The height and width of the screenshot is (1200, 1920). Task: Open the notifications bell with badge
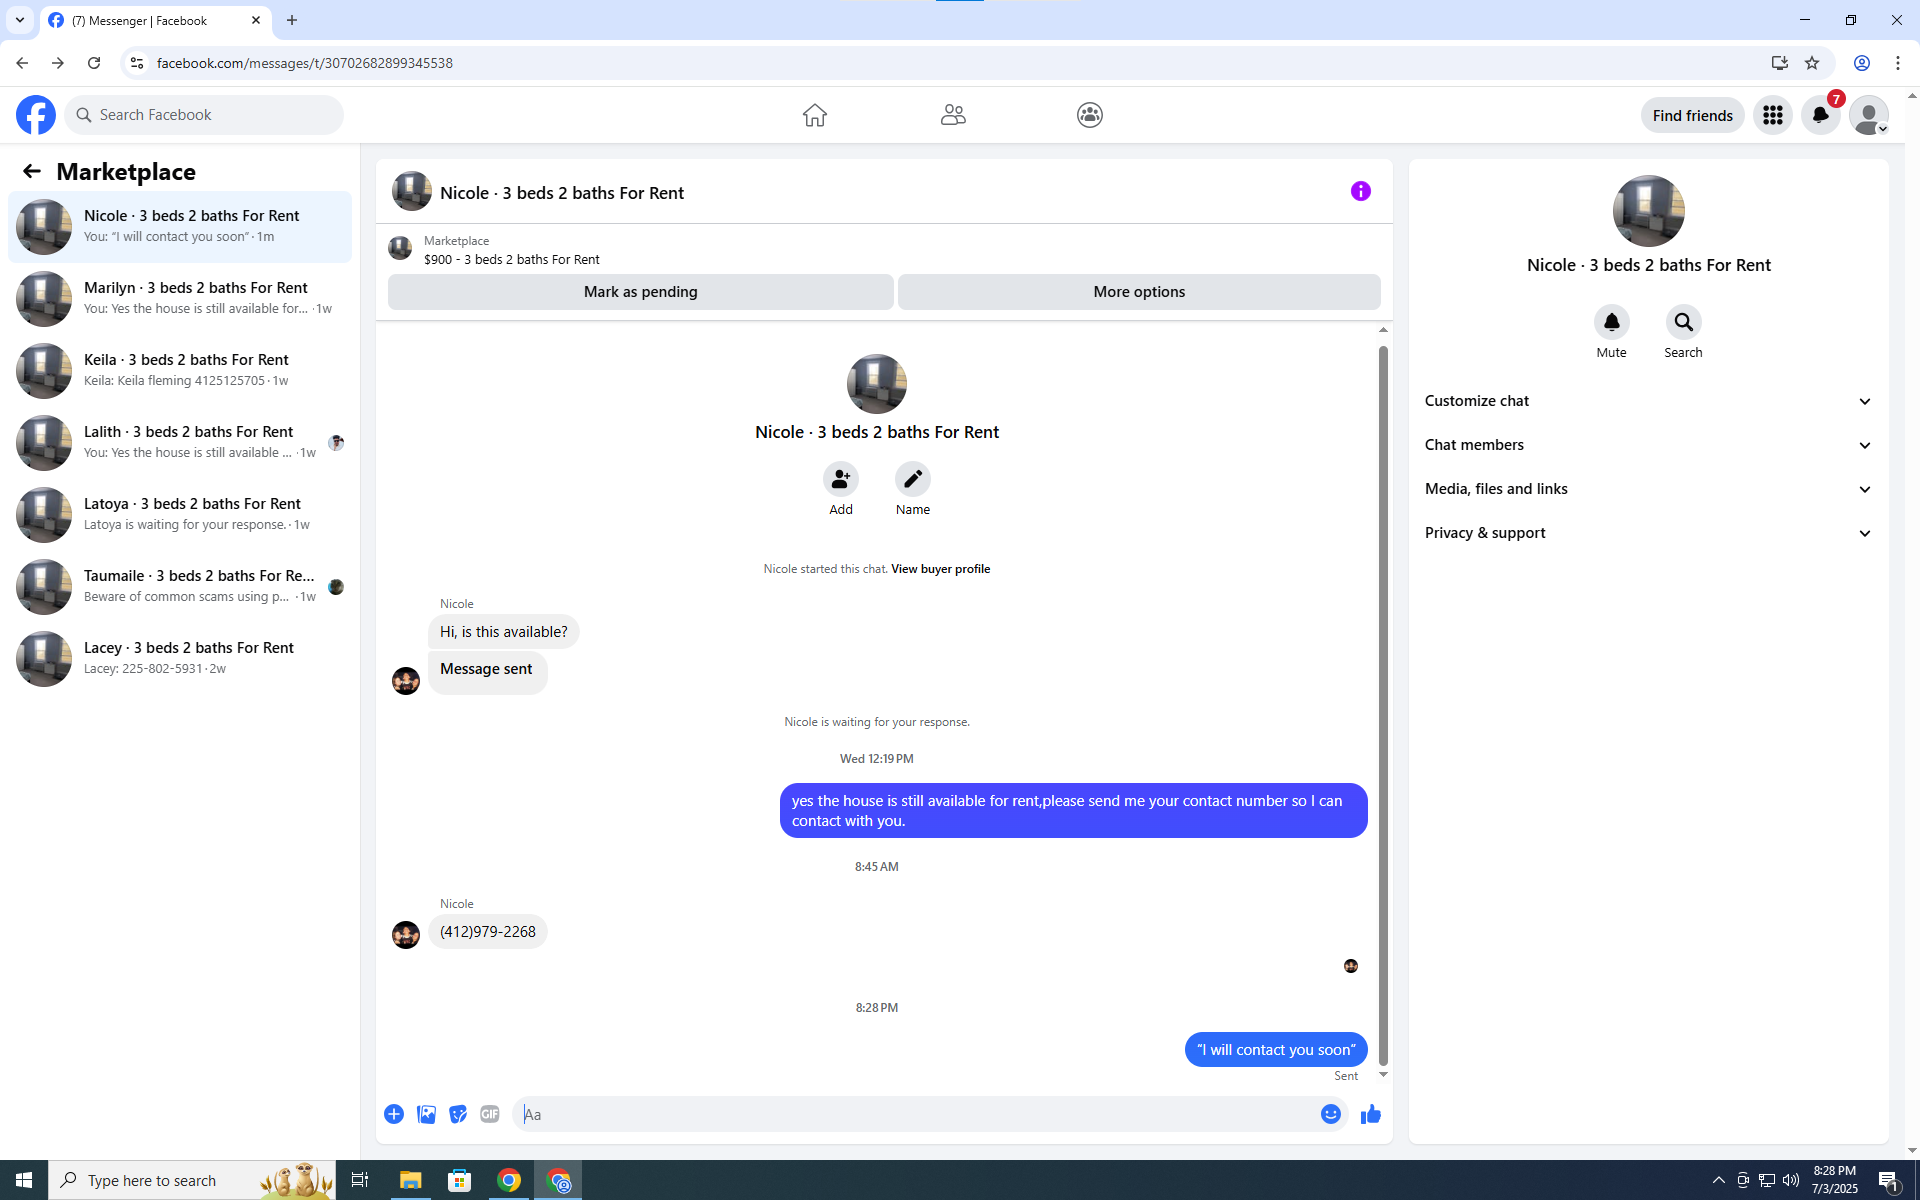(1820, 115)
